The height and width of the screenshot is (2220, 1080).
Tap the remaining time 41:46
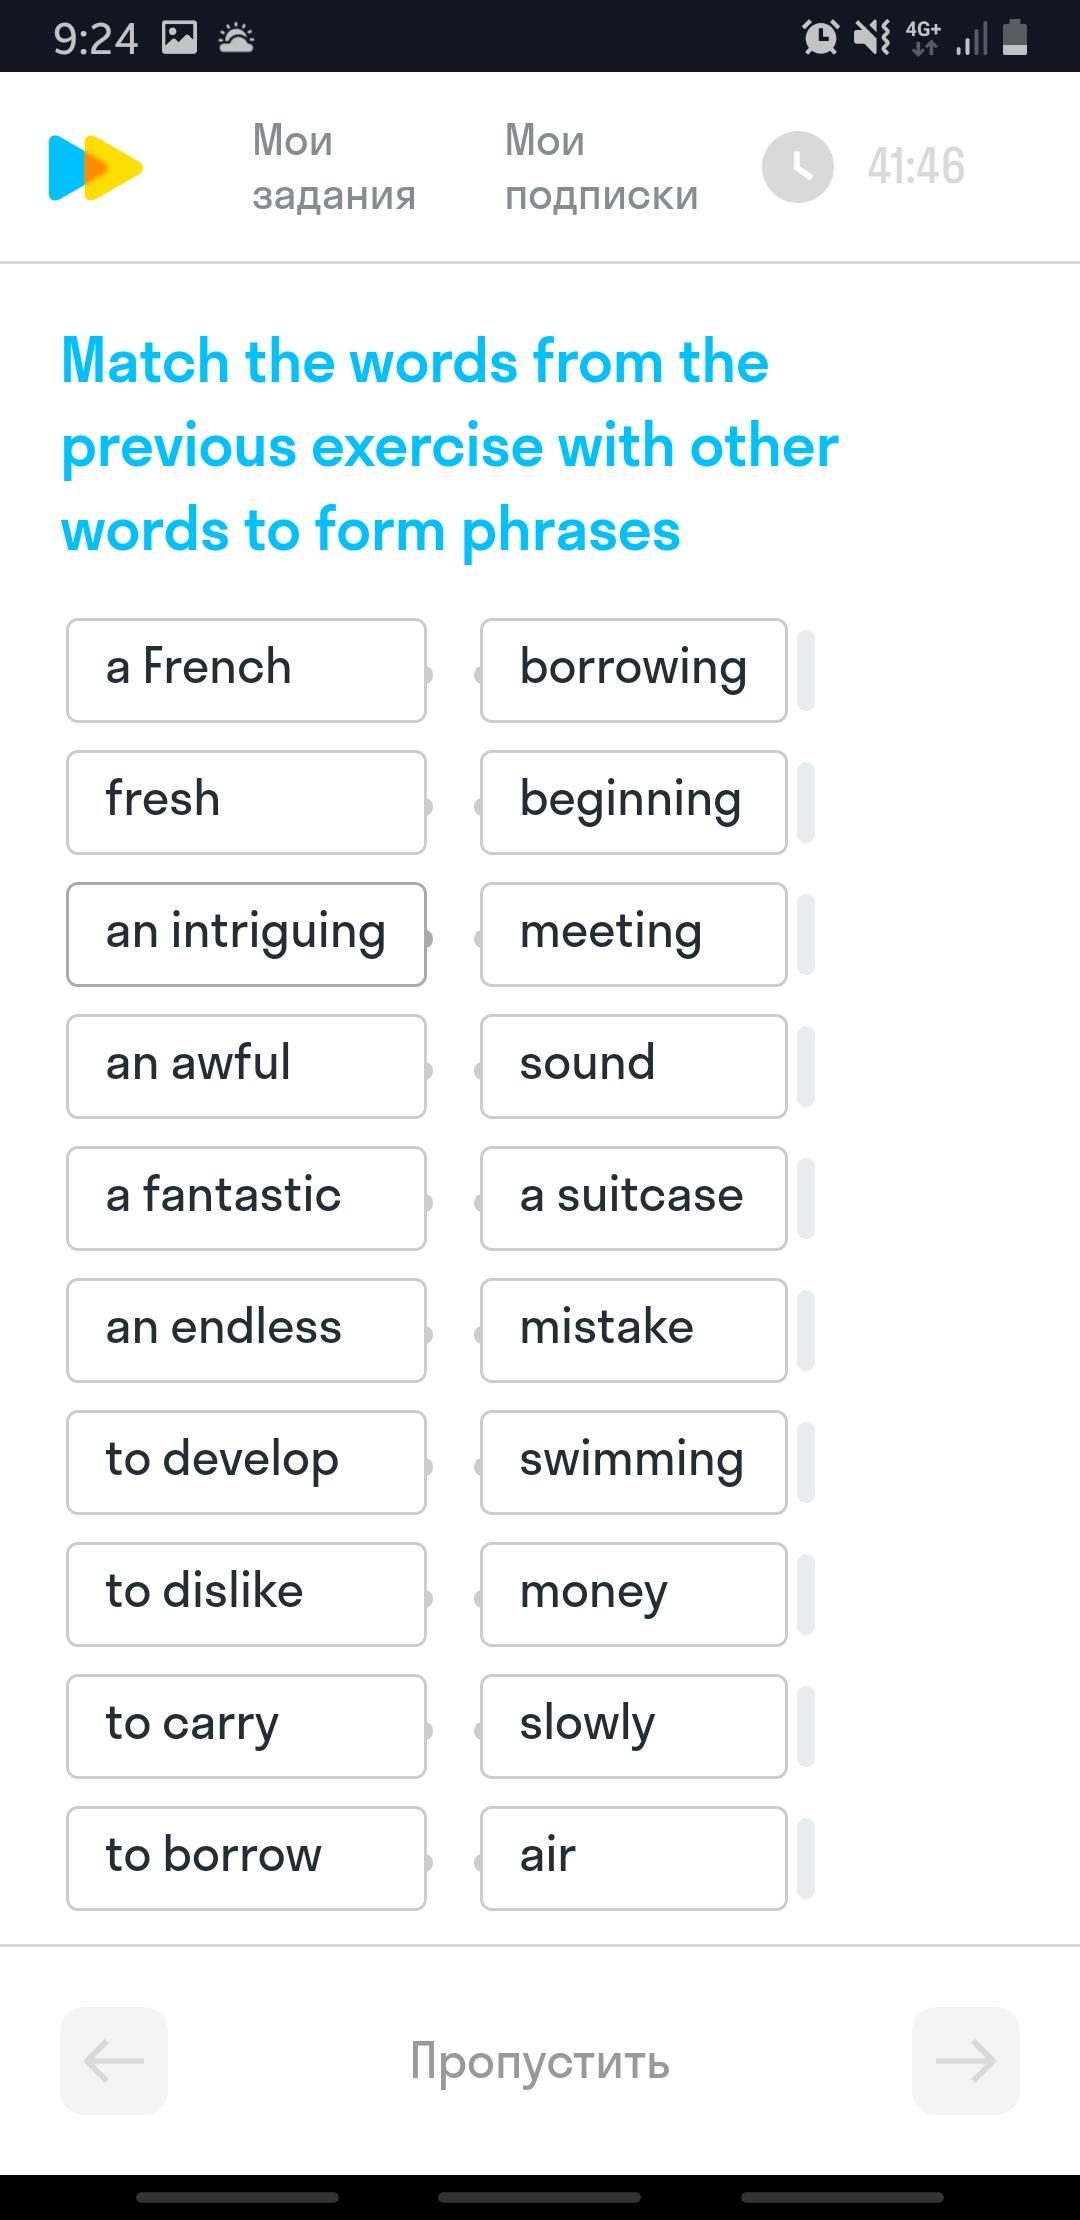915,167
